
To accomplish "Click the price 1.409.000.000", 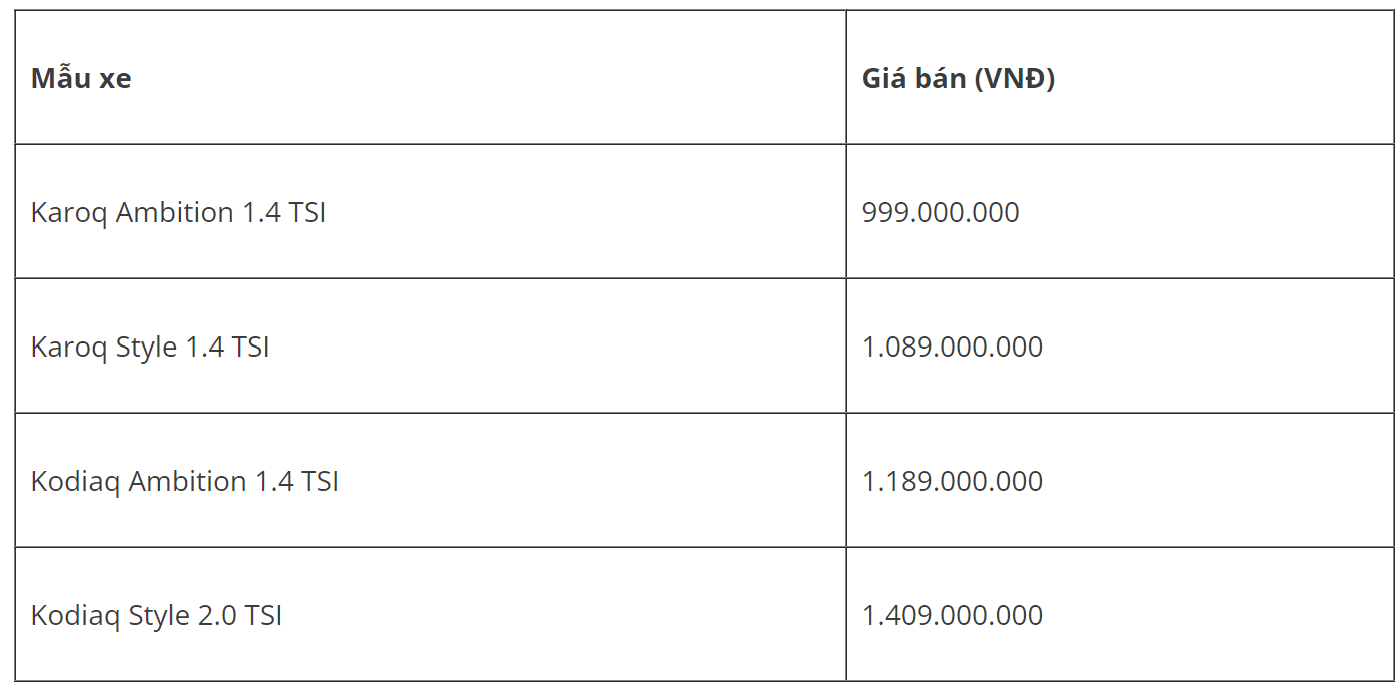I will pos(952,615).
